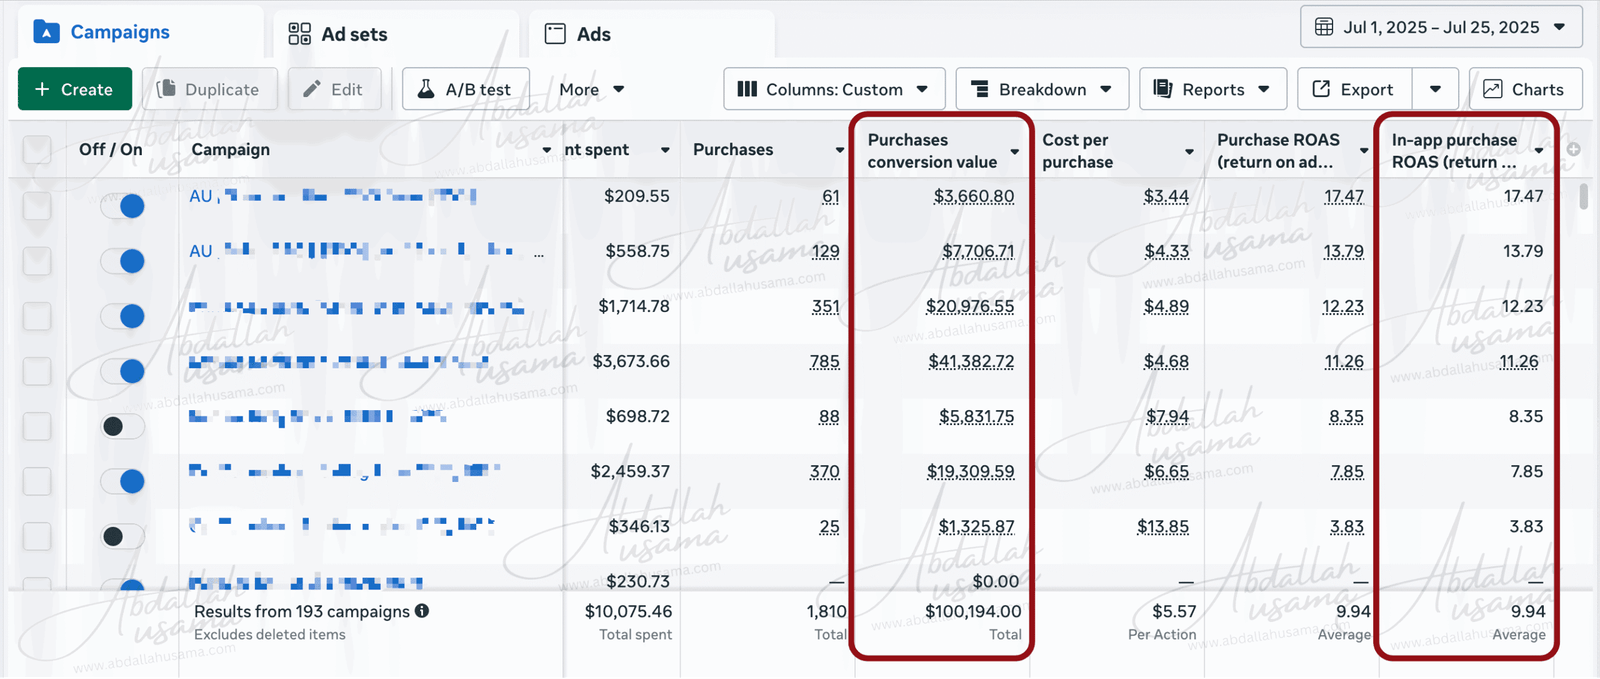Sort by the Purchases column header
The image size is (1600, 679).
point(733,149)
